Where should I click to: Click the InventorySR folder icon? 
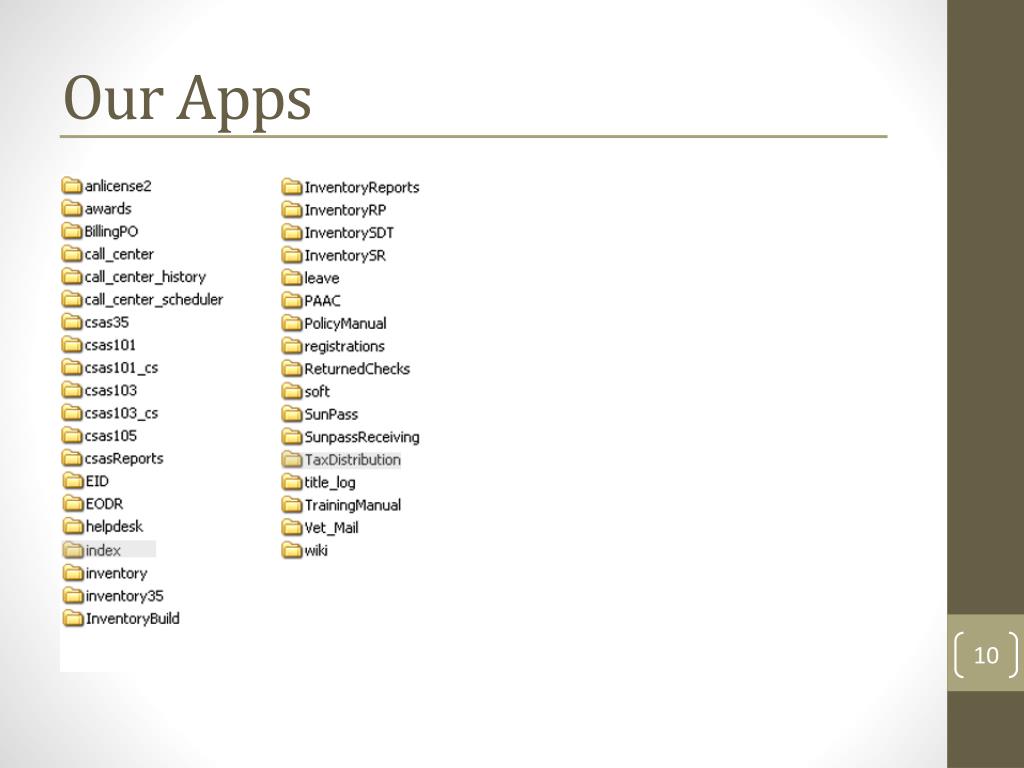coord(292,255)
